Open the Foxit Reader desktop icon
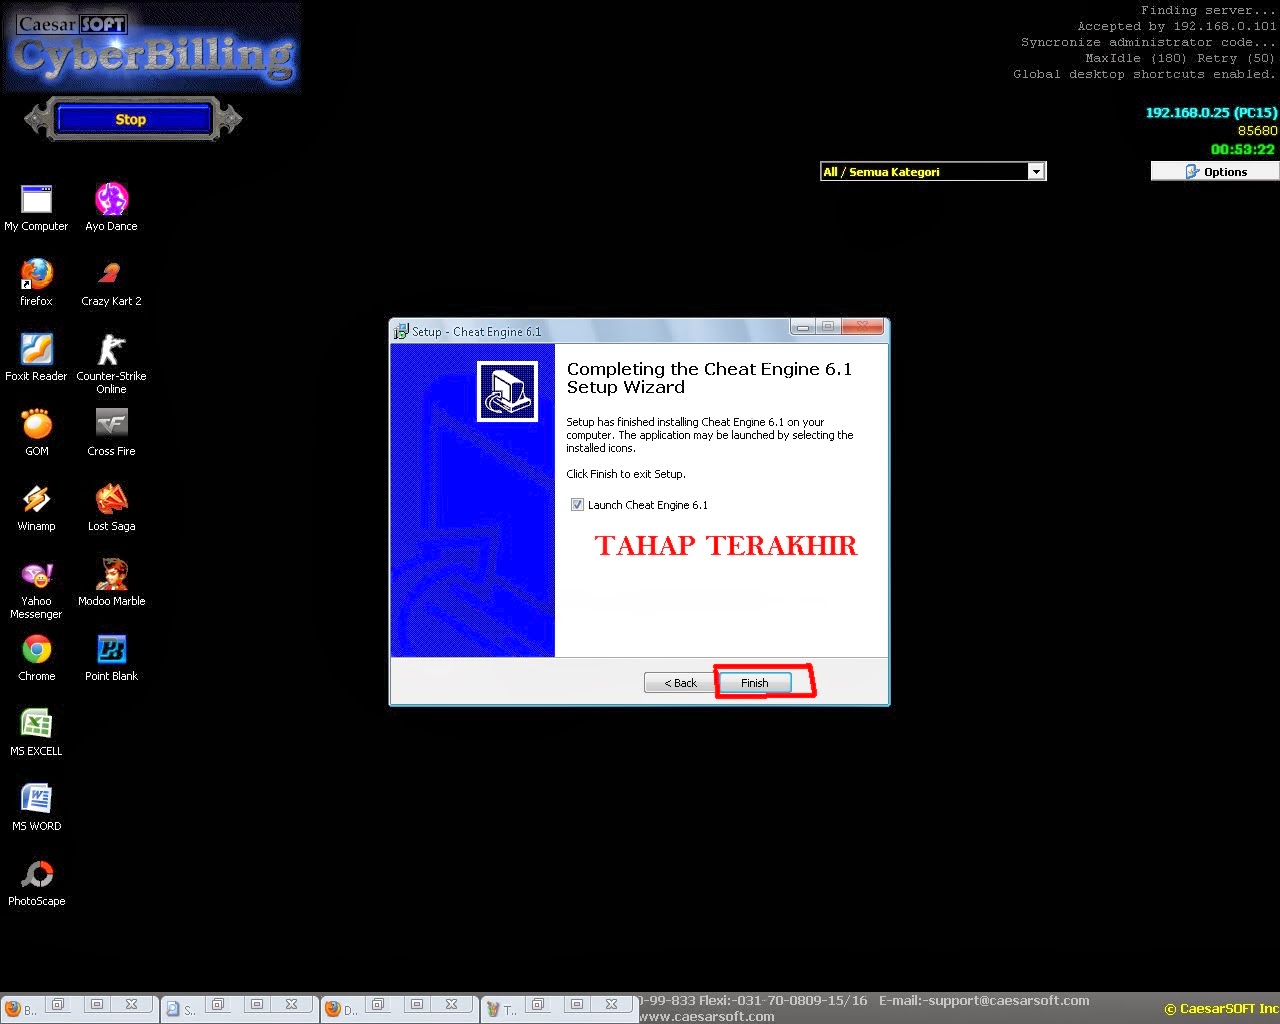Image resolution: width=1280 pixels, height=1024 pixels. click(x=36, y=357)
